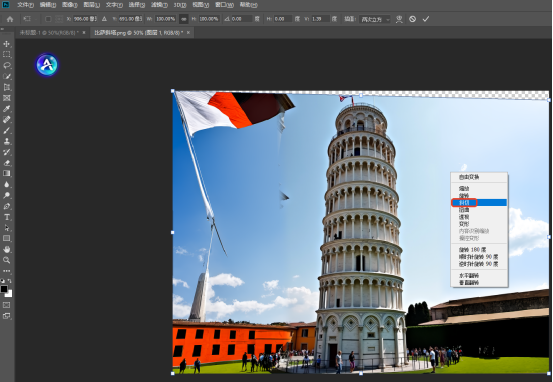
Task: Open the 编辑 menu
Action: click(48, 5)
